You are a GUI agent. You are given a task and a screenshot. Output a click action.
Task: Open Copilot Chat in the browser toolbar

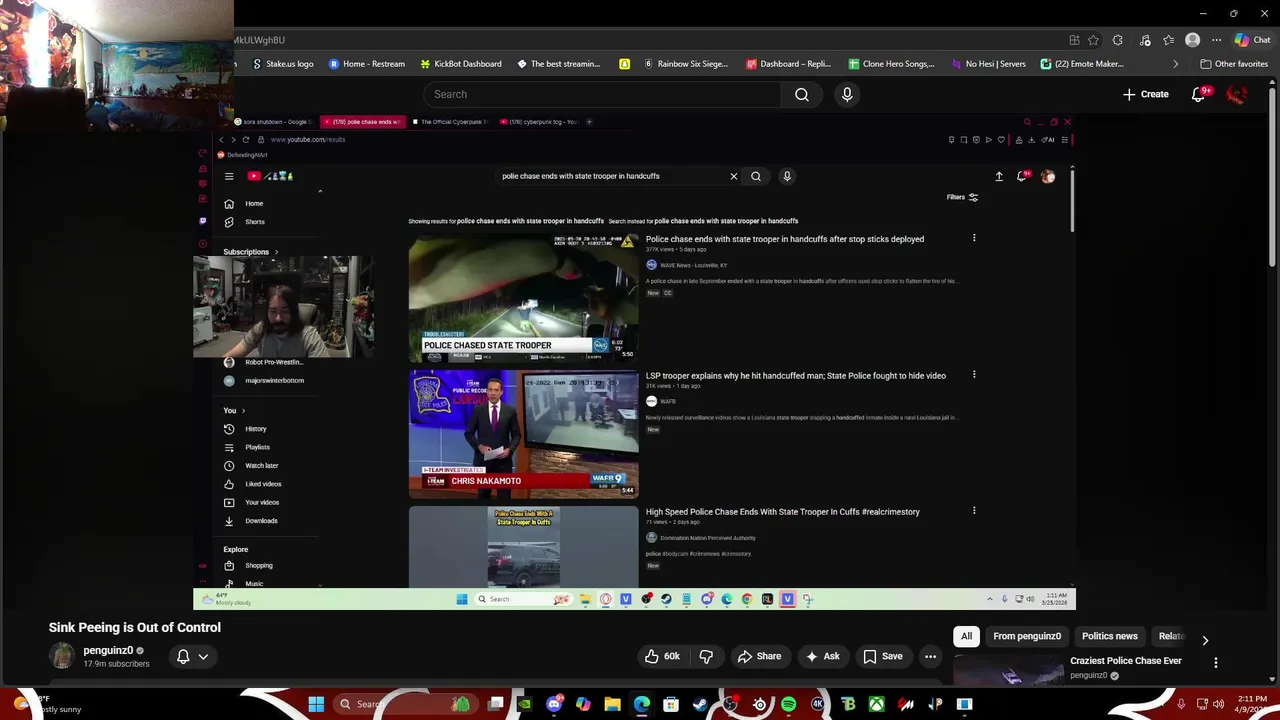point(1252,40)
